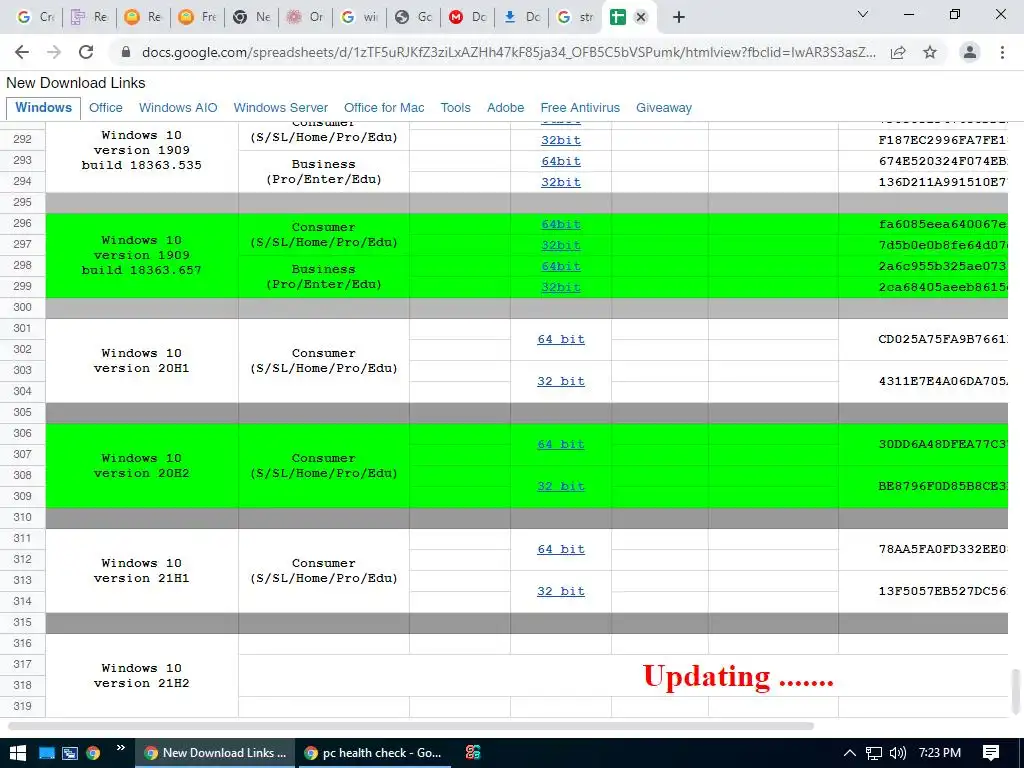Open the tab search chevron
Viewport: 1024px width, 768px height.
tap(863, 14)
